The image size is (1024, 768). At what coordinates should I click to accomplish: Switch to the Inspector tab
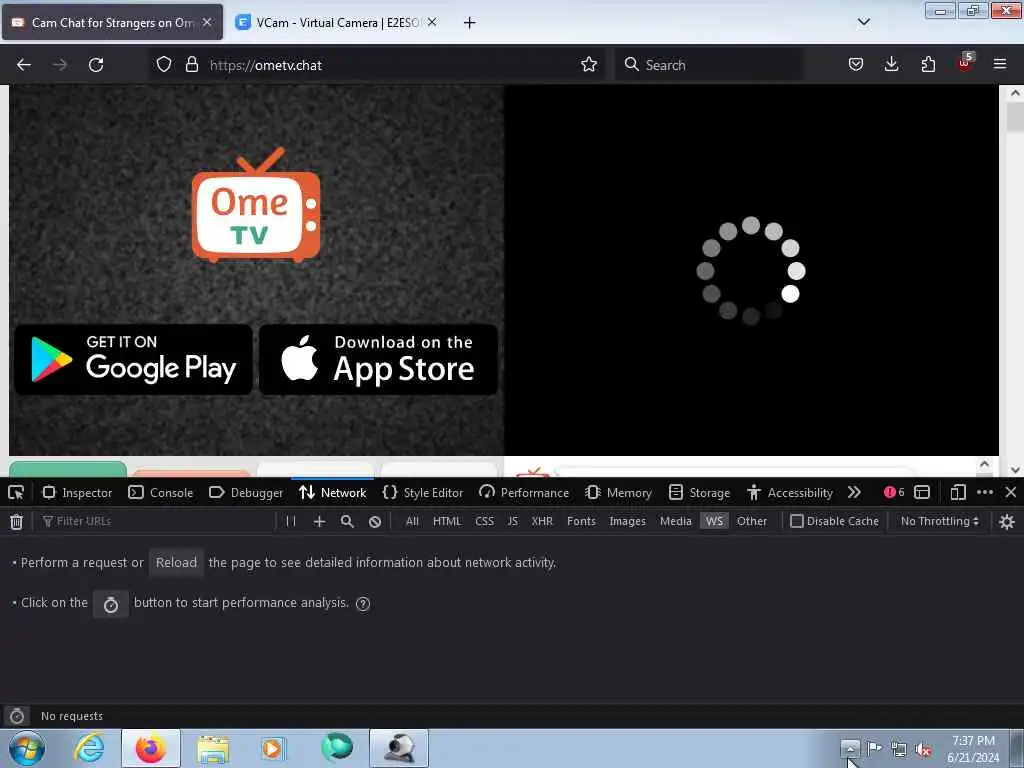pos(77,492)
